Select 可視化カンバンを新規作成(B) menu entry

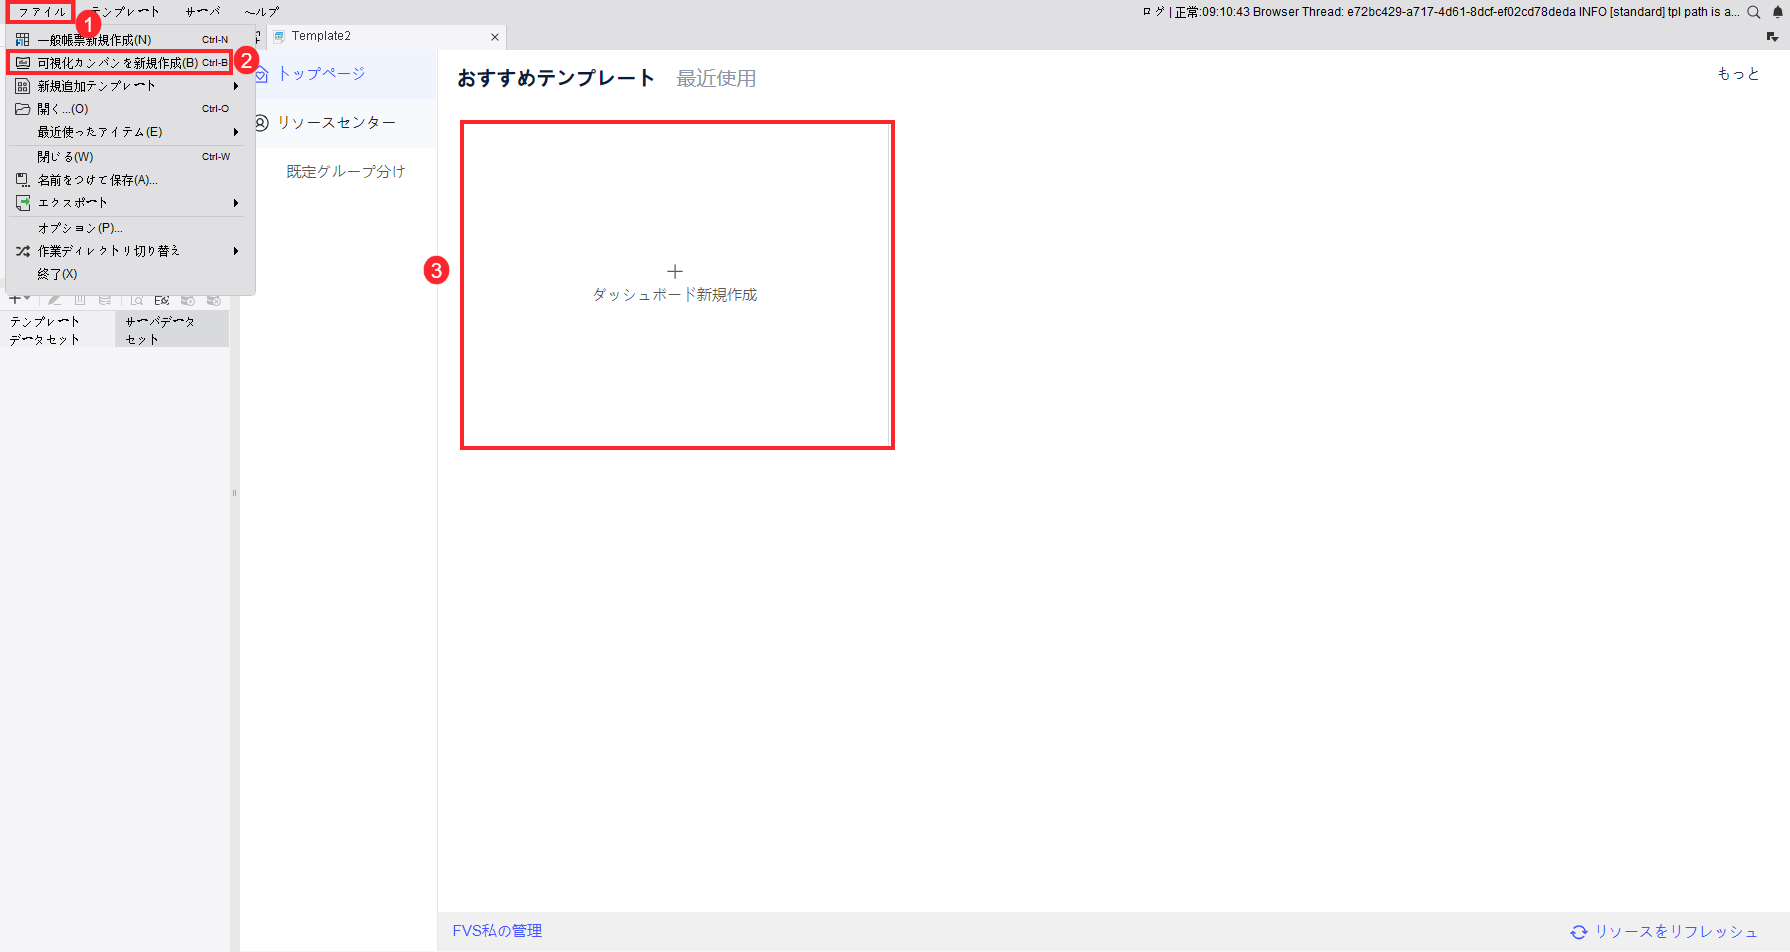click(x=120, y=62)
